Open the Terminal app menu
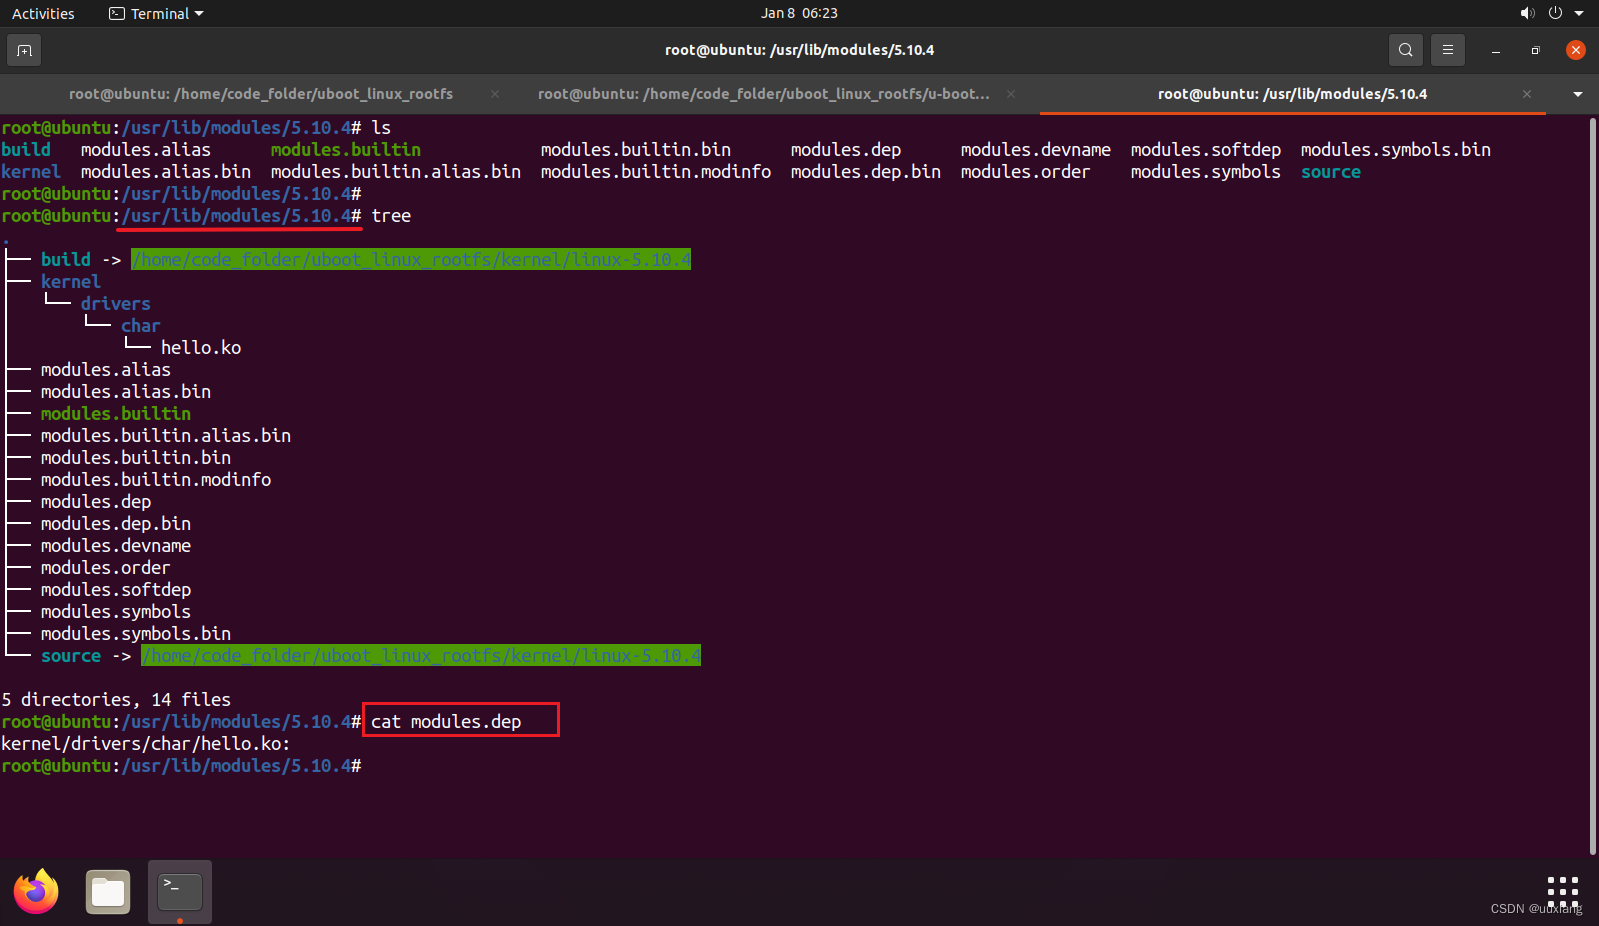Screen dimensions: 1599x926 [156, 13]
